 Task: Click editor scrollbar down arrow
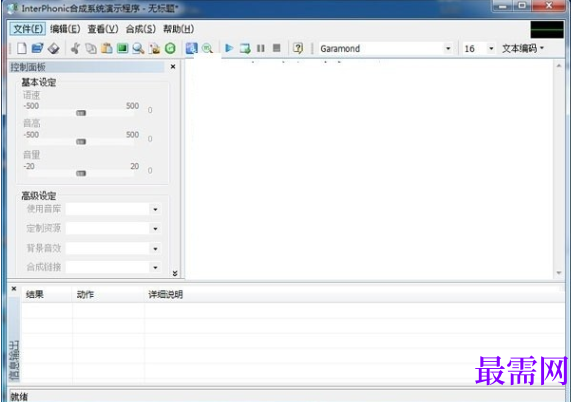[x=559, y=273]
